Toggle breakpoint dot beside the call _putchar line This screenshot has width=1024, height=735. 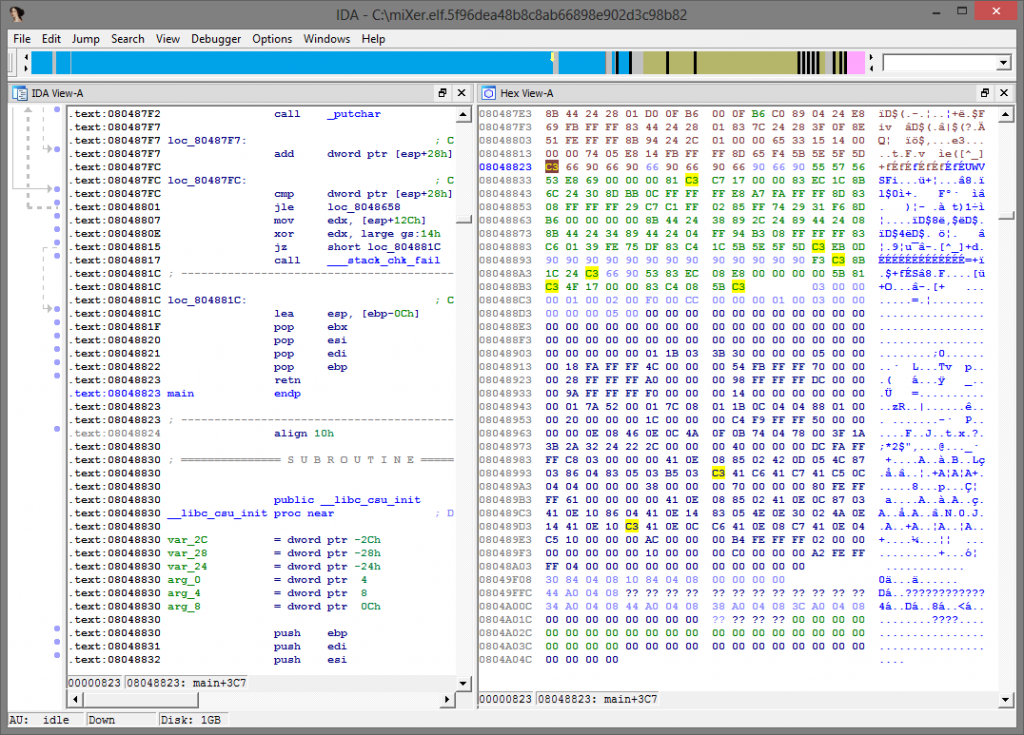click(57, 110)
